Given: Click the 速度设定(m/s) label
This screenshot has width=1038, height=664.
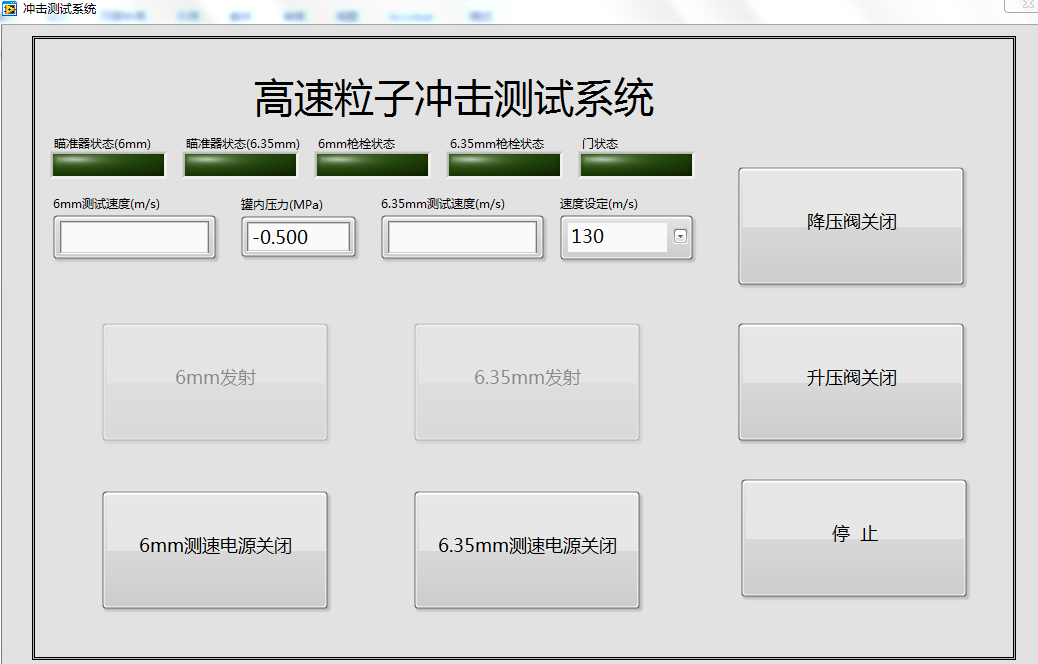Looking at the screenshot, I should (598, 204).
